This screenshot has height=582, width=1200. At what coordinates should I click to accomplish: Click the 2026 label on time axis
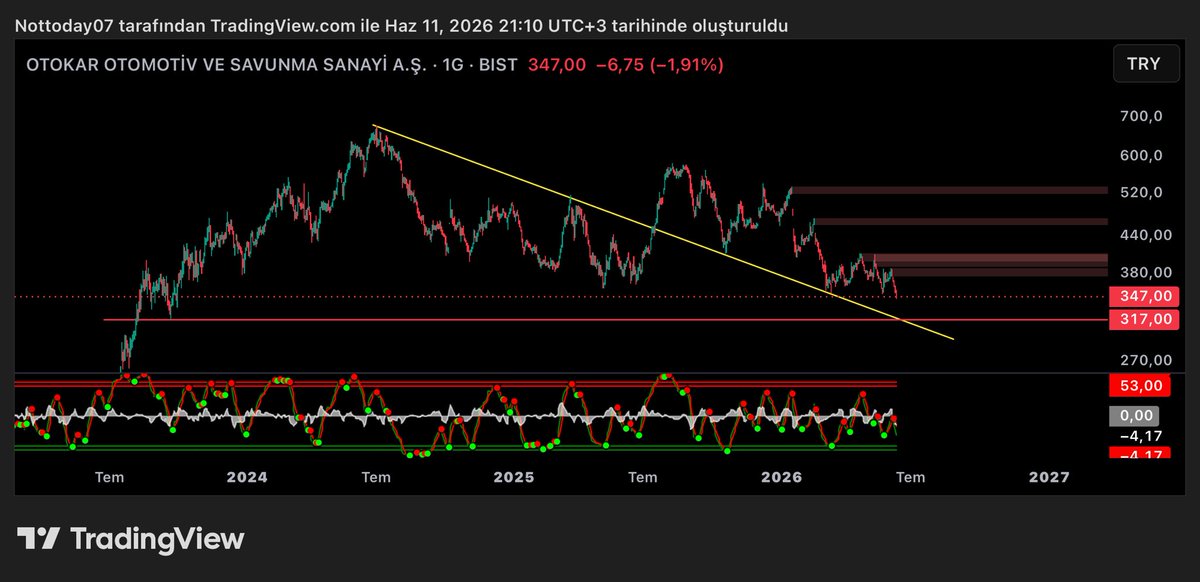[782, 478]
